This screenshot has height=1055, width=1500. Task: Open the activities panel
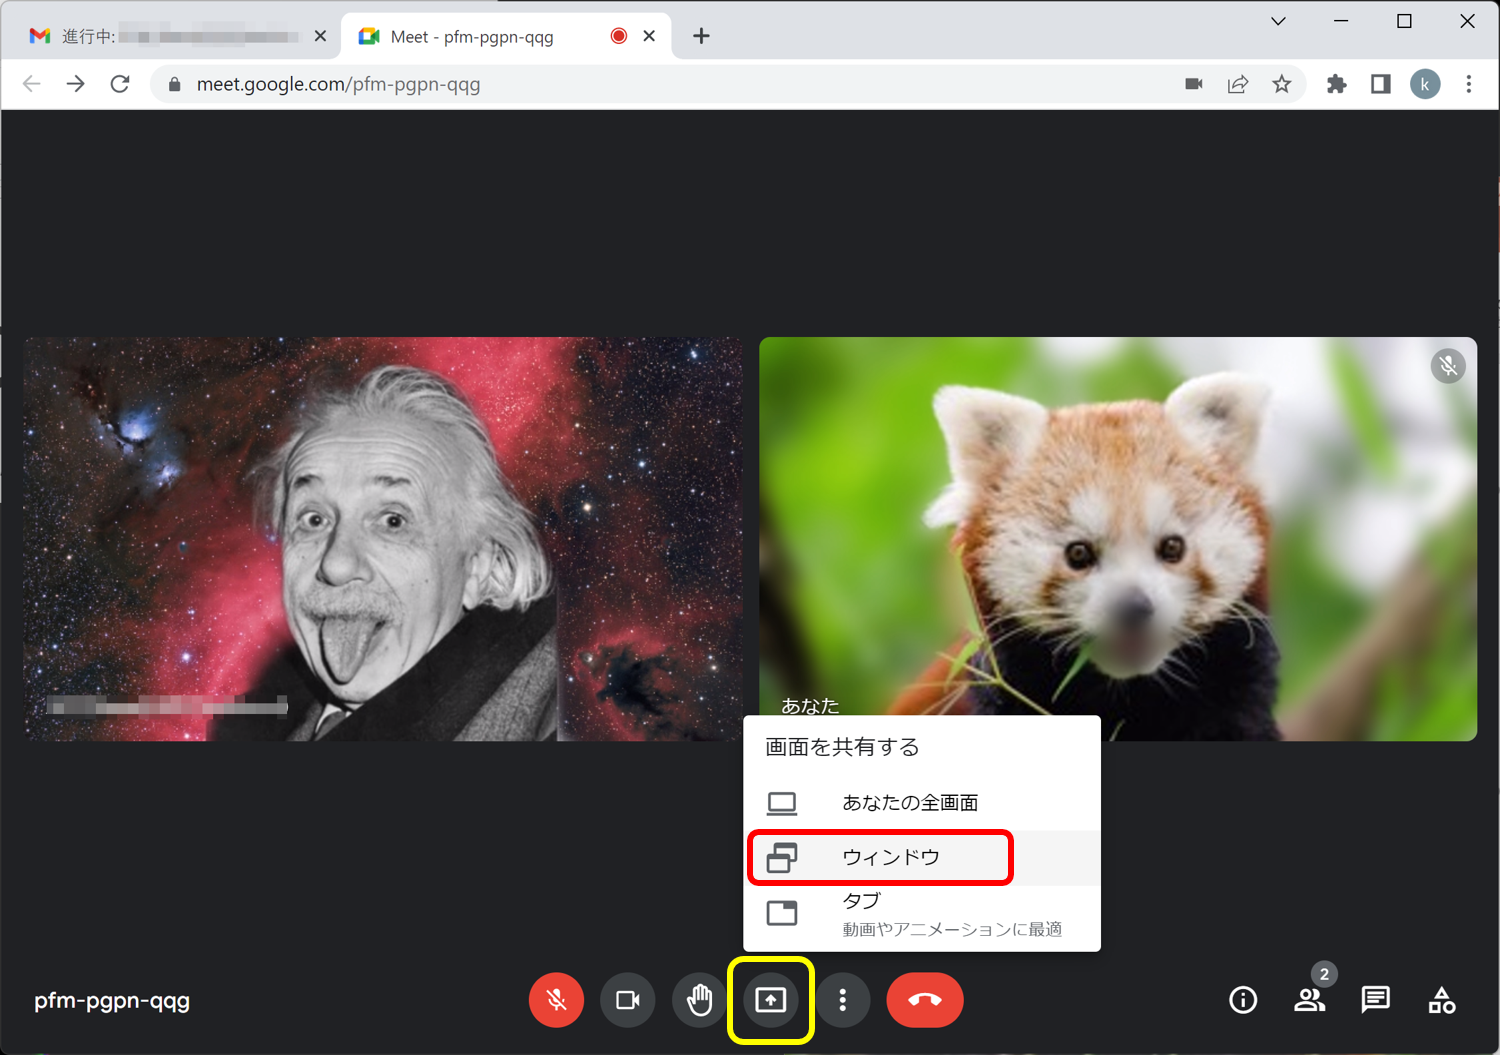[x=1441, y=1000]
